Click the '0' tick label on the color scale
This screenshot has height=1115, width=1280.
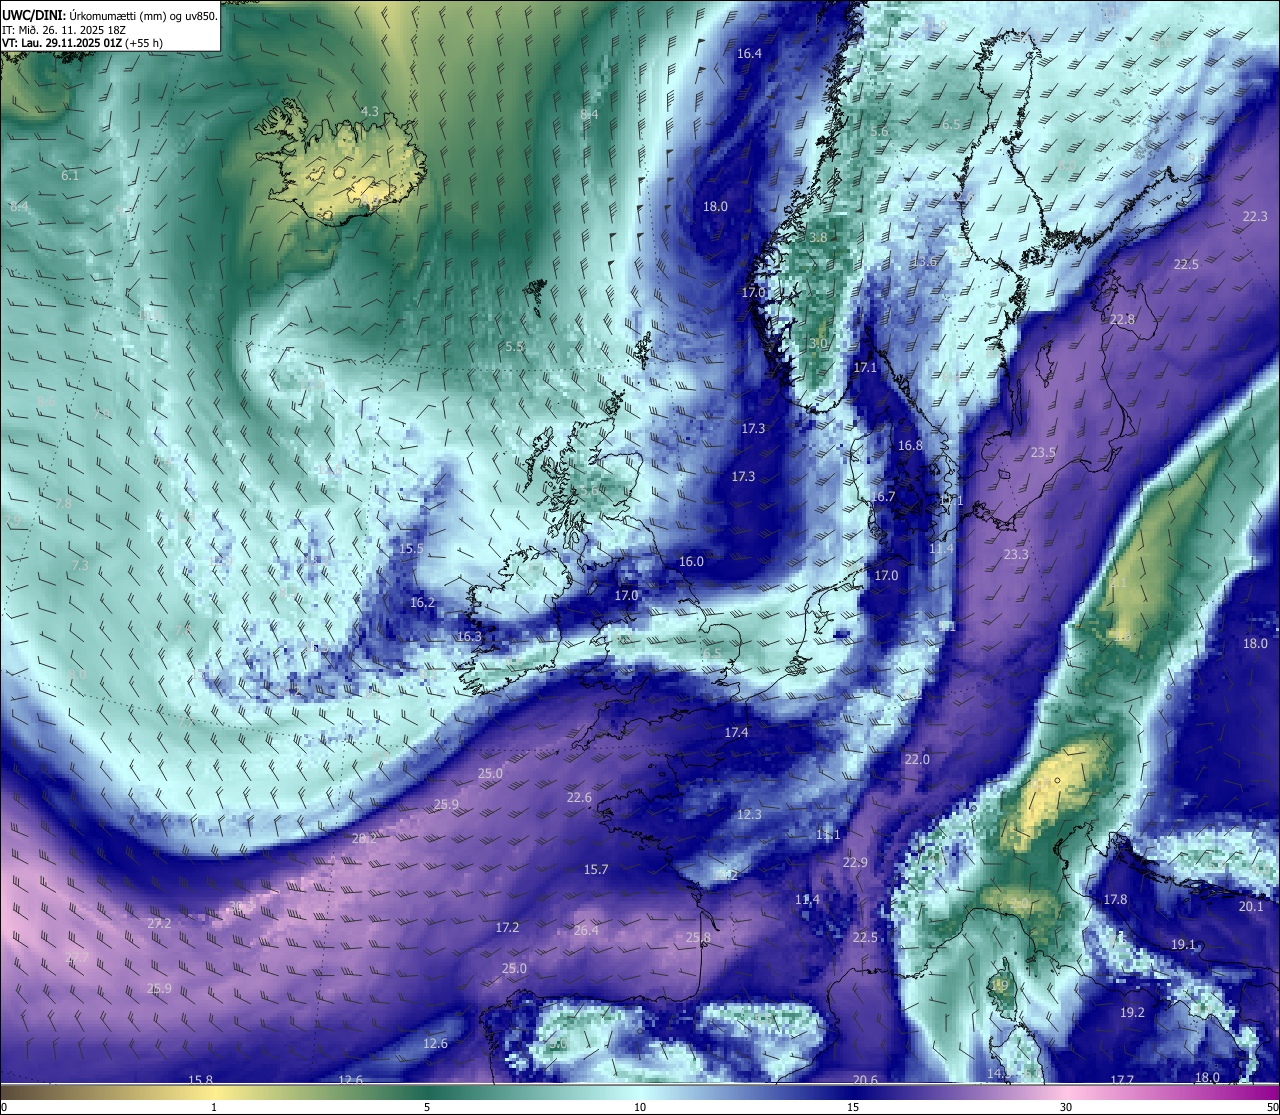[x=4, y=1107]
